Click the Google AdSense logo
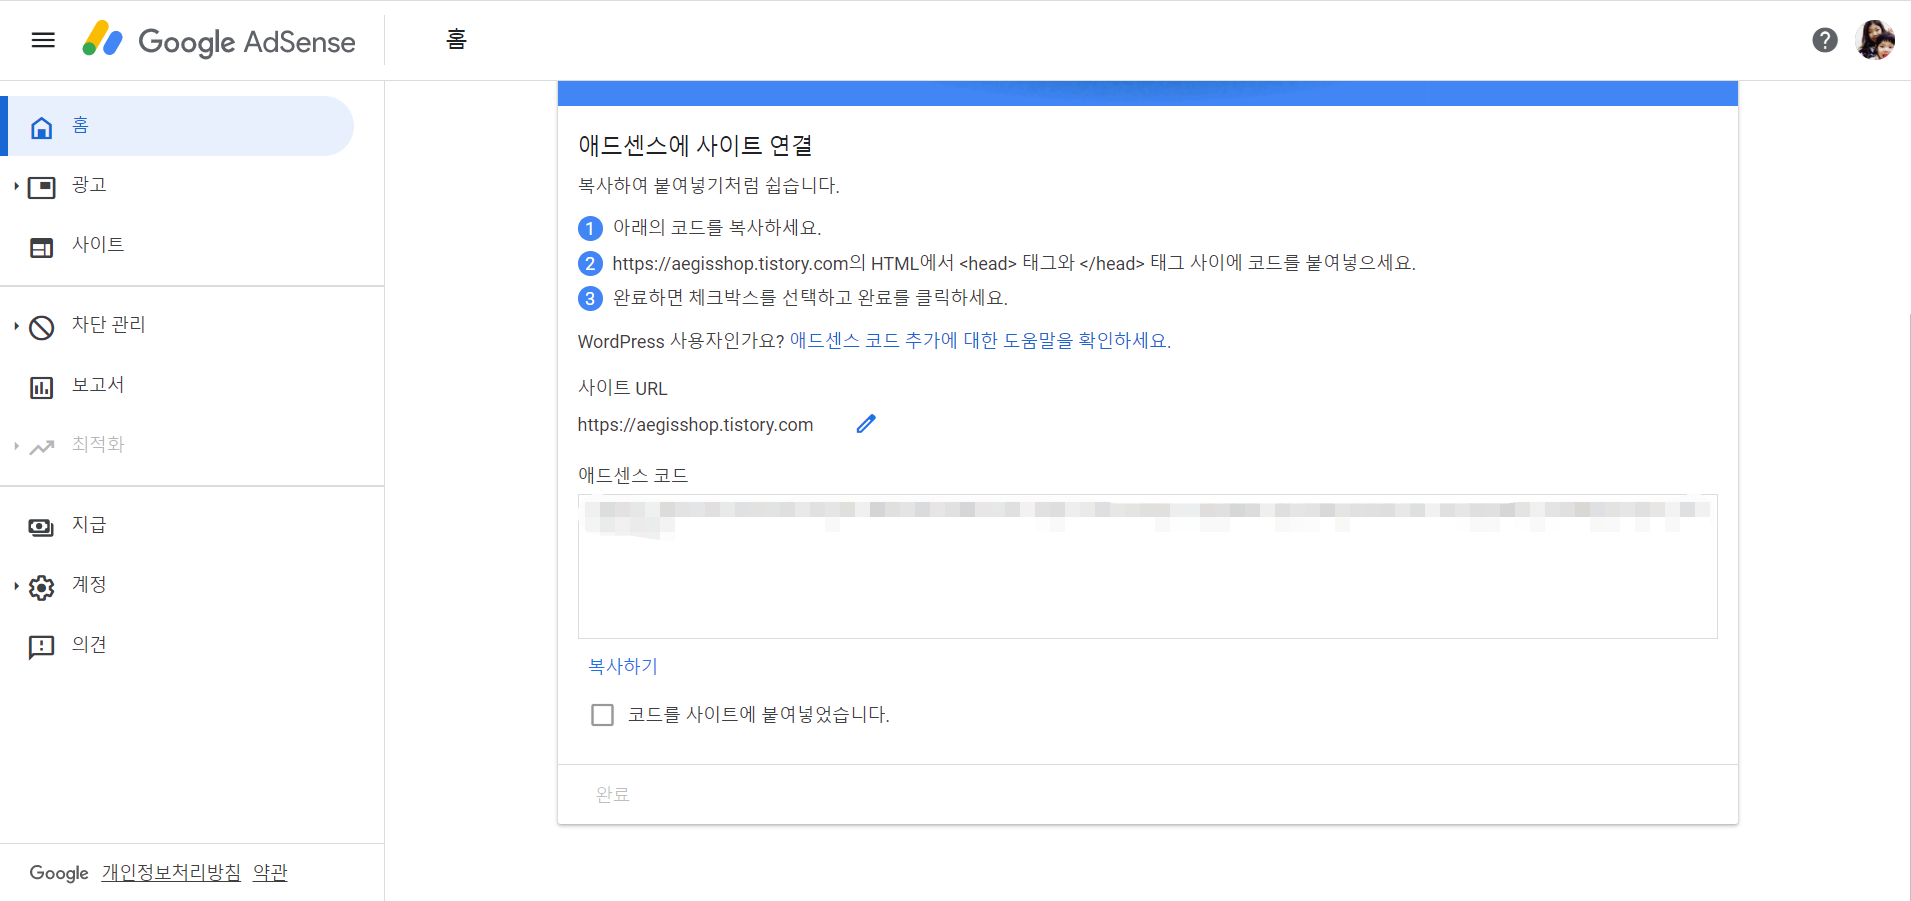The image size is (1911, 901). (219, 40)
